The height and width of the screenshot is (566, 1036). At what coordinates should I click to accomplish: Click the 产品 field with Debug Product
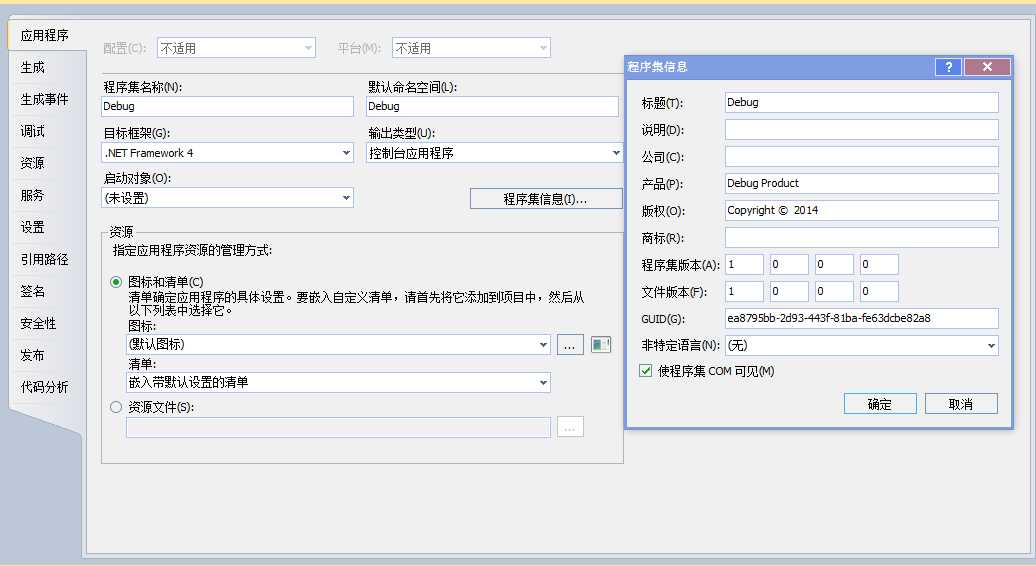tap(862, 184)
